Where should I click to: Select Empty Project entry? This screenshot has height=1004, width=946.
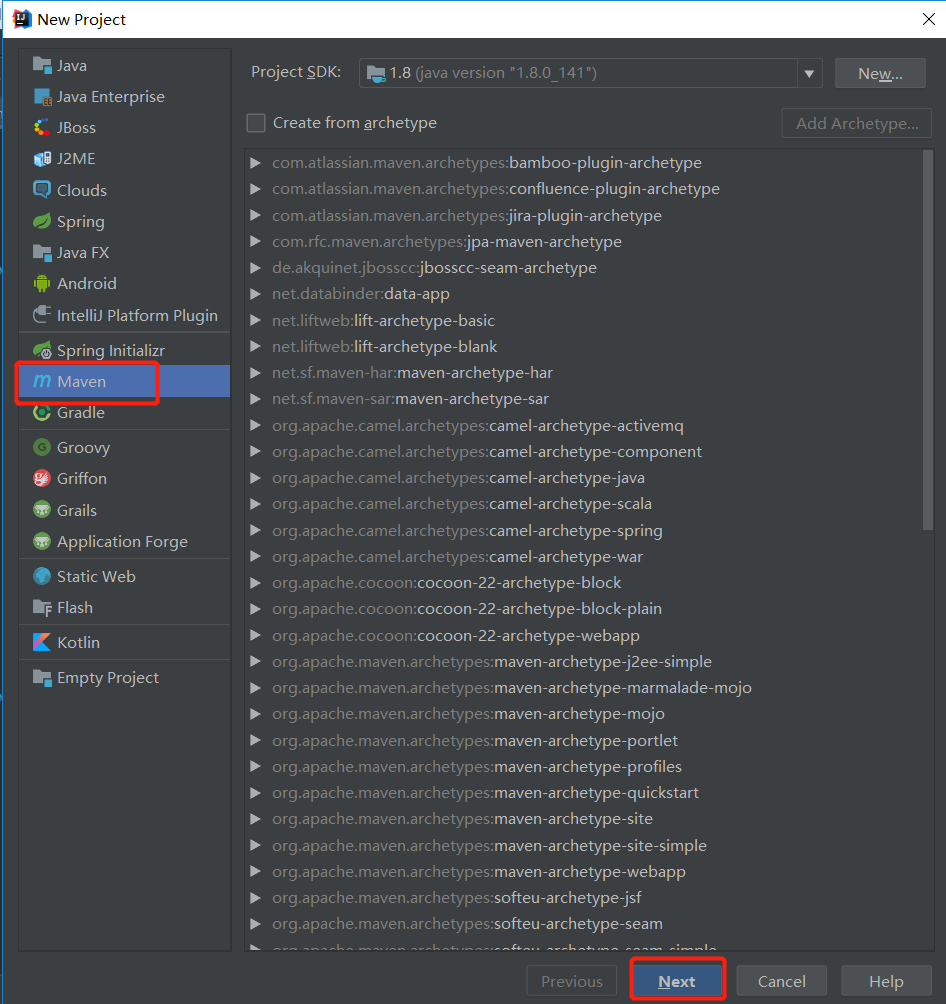pos(124,677)
